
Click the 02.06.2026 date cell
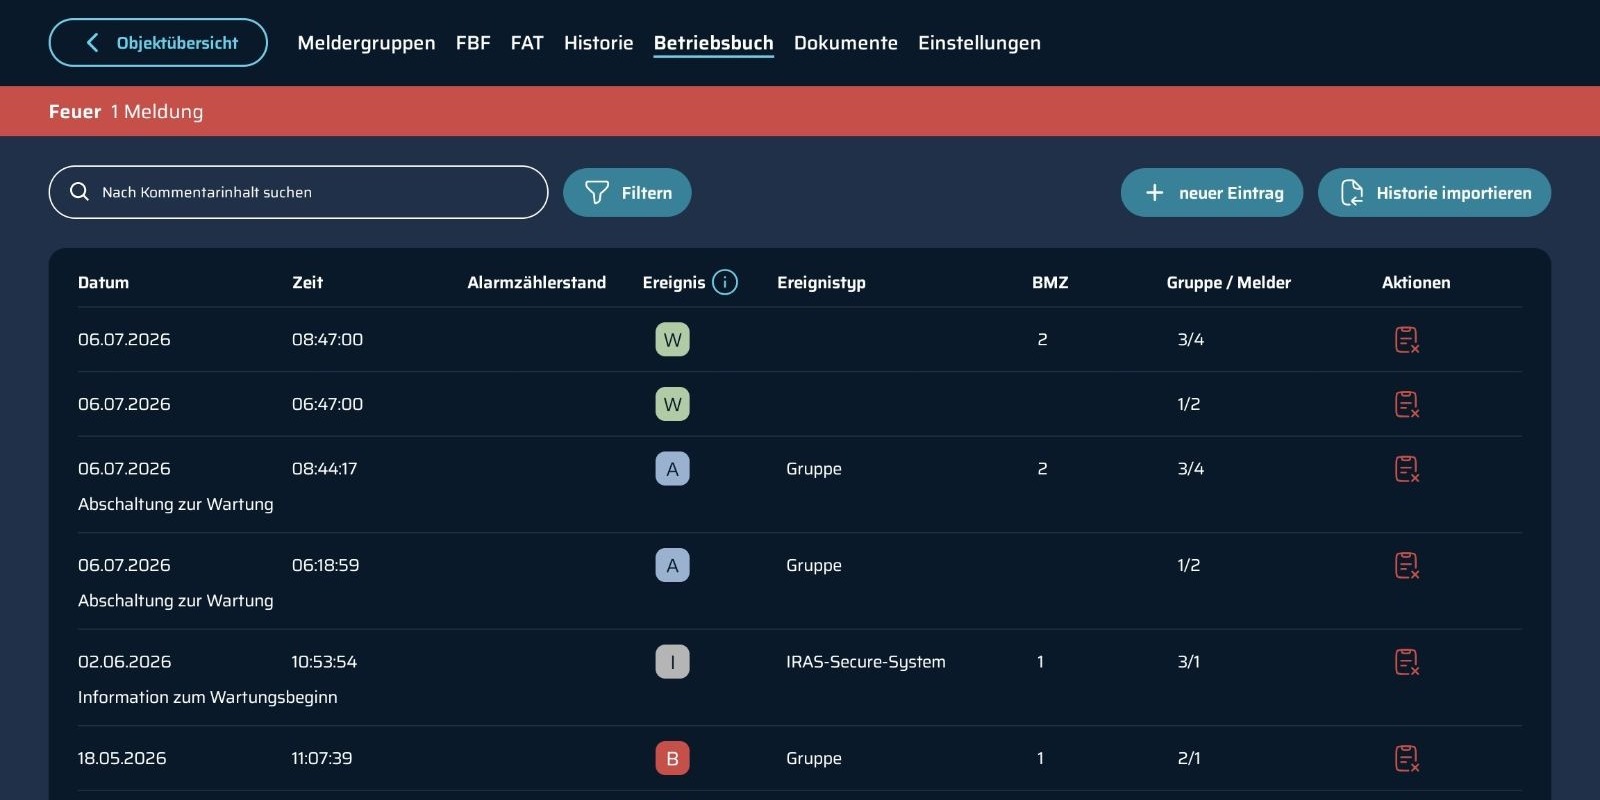pyautogui.click(x=124, y=662)
